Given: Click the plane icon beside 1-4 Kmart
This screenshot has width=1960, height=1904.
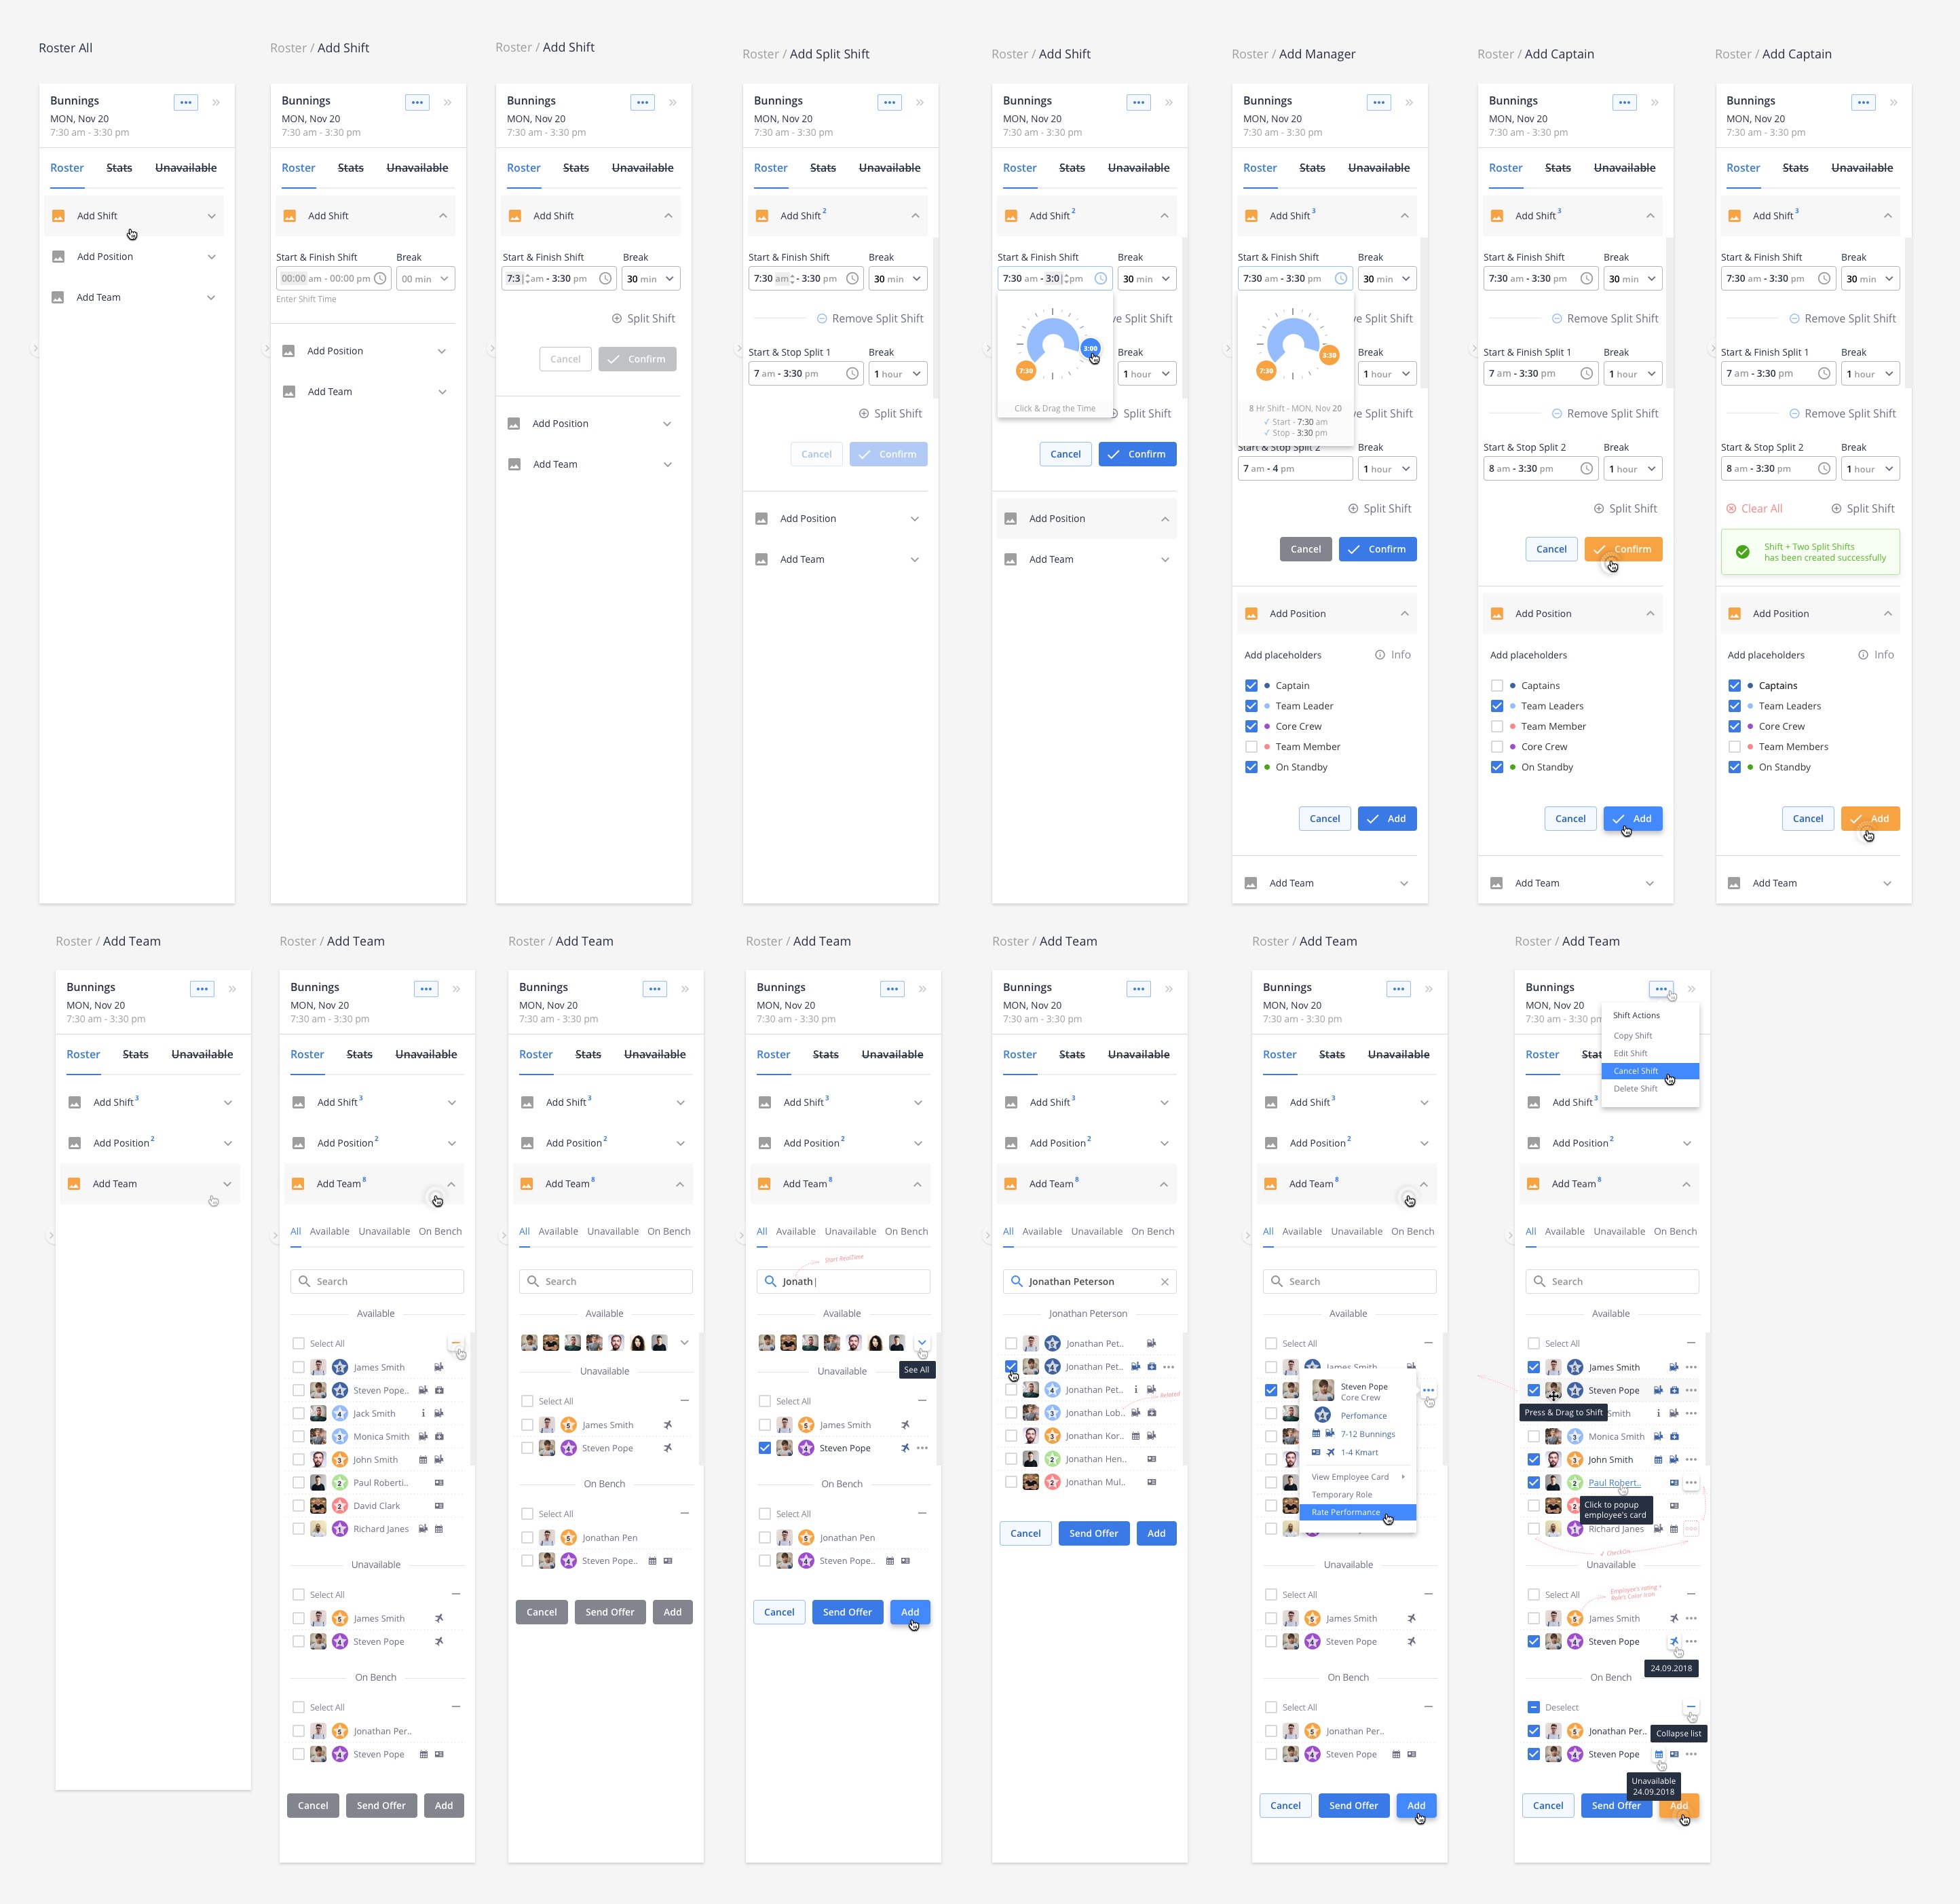Looking at the screenshot, I should tap(1331, 1452).
